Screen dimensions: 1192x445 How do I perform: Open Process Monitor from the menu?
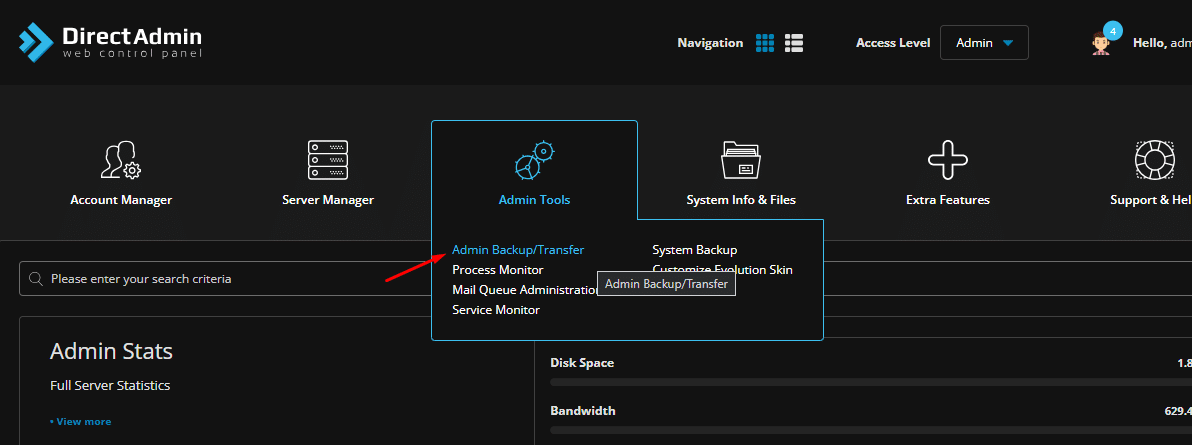pyautogui.click(x=497, y=269)
